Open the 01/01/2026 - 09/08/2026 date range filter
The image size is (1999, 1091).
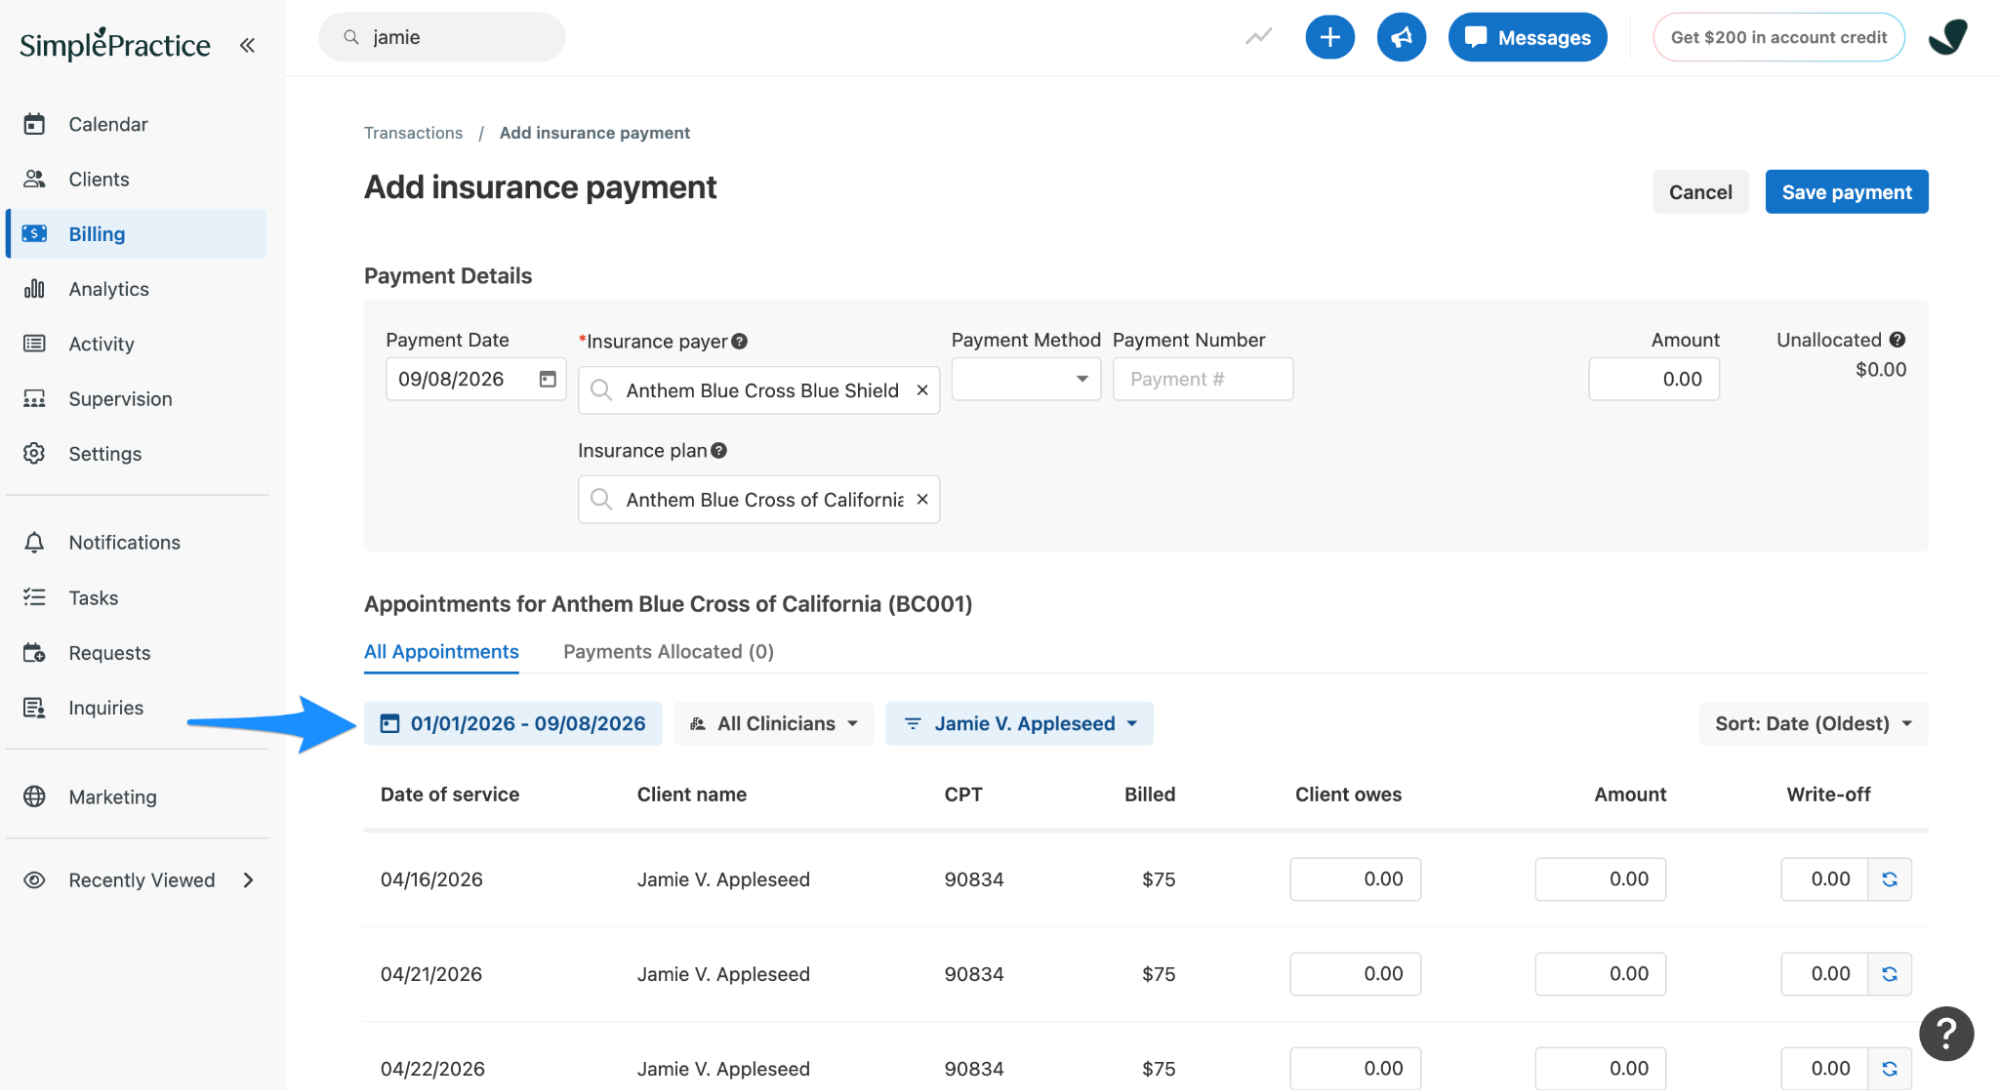coord(513,723)
